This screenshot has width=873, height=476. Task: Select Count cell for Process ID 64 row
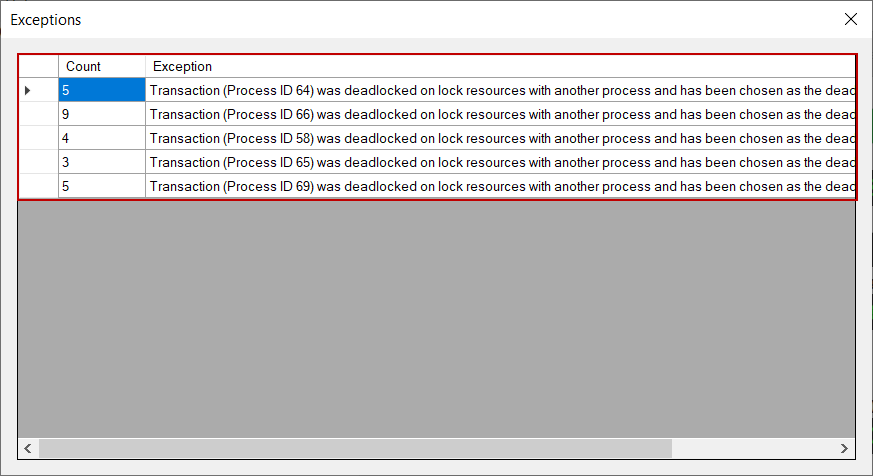click(101, 90)
